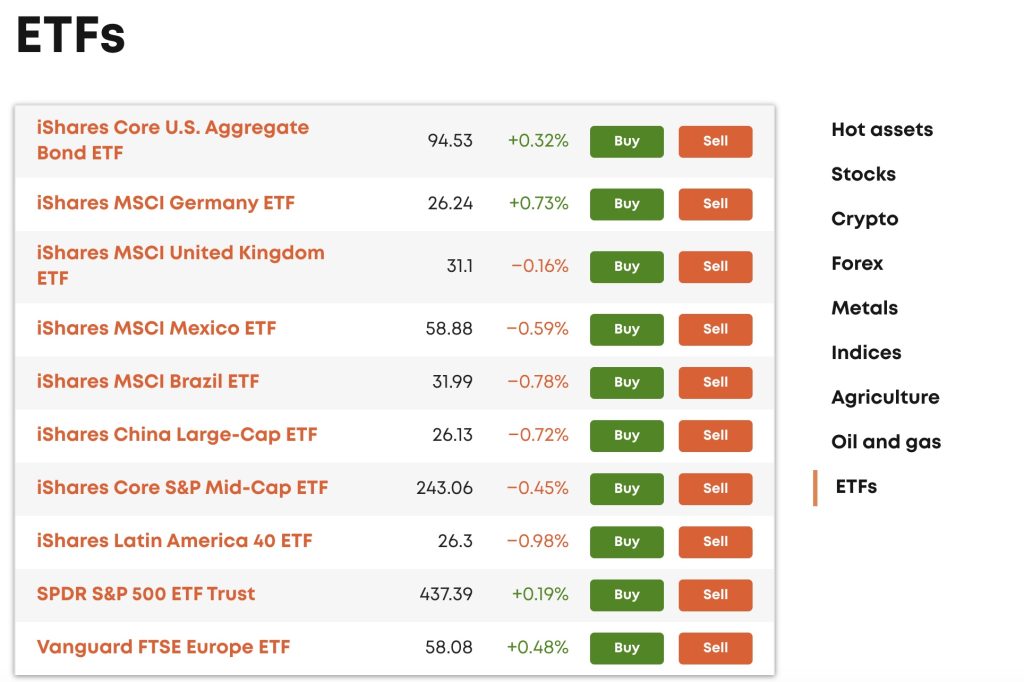Buy the iShares MSCI Brazil ETF
Image resolution: width=1024 pixels, height=682 pixels.
click(x=626, y=382)
